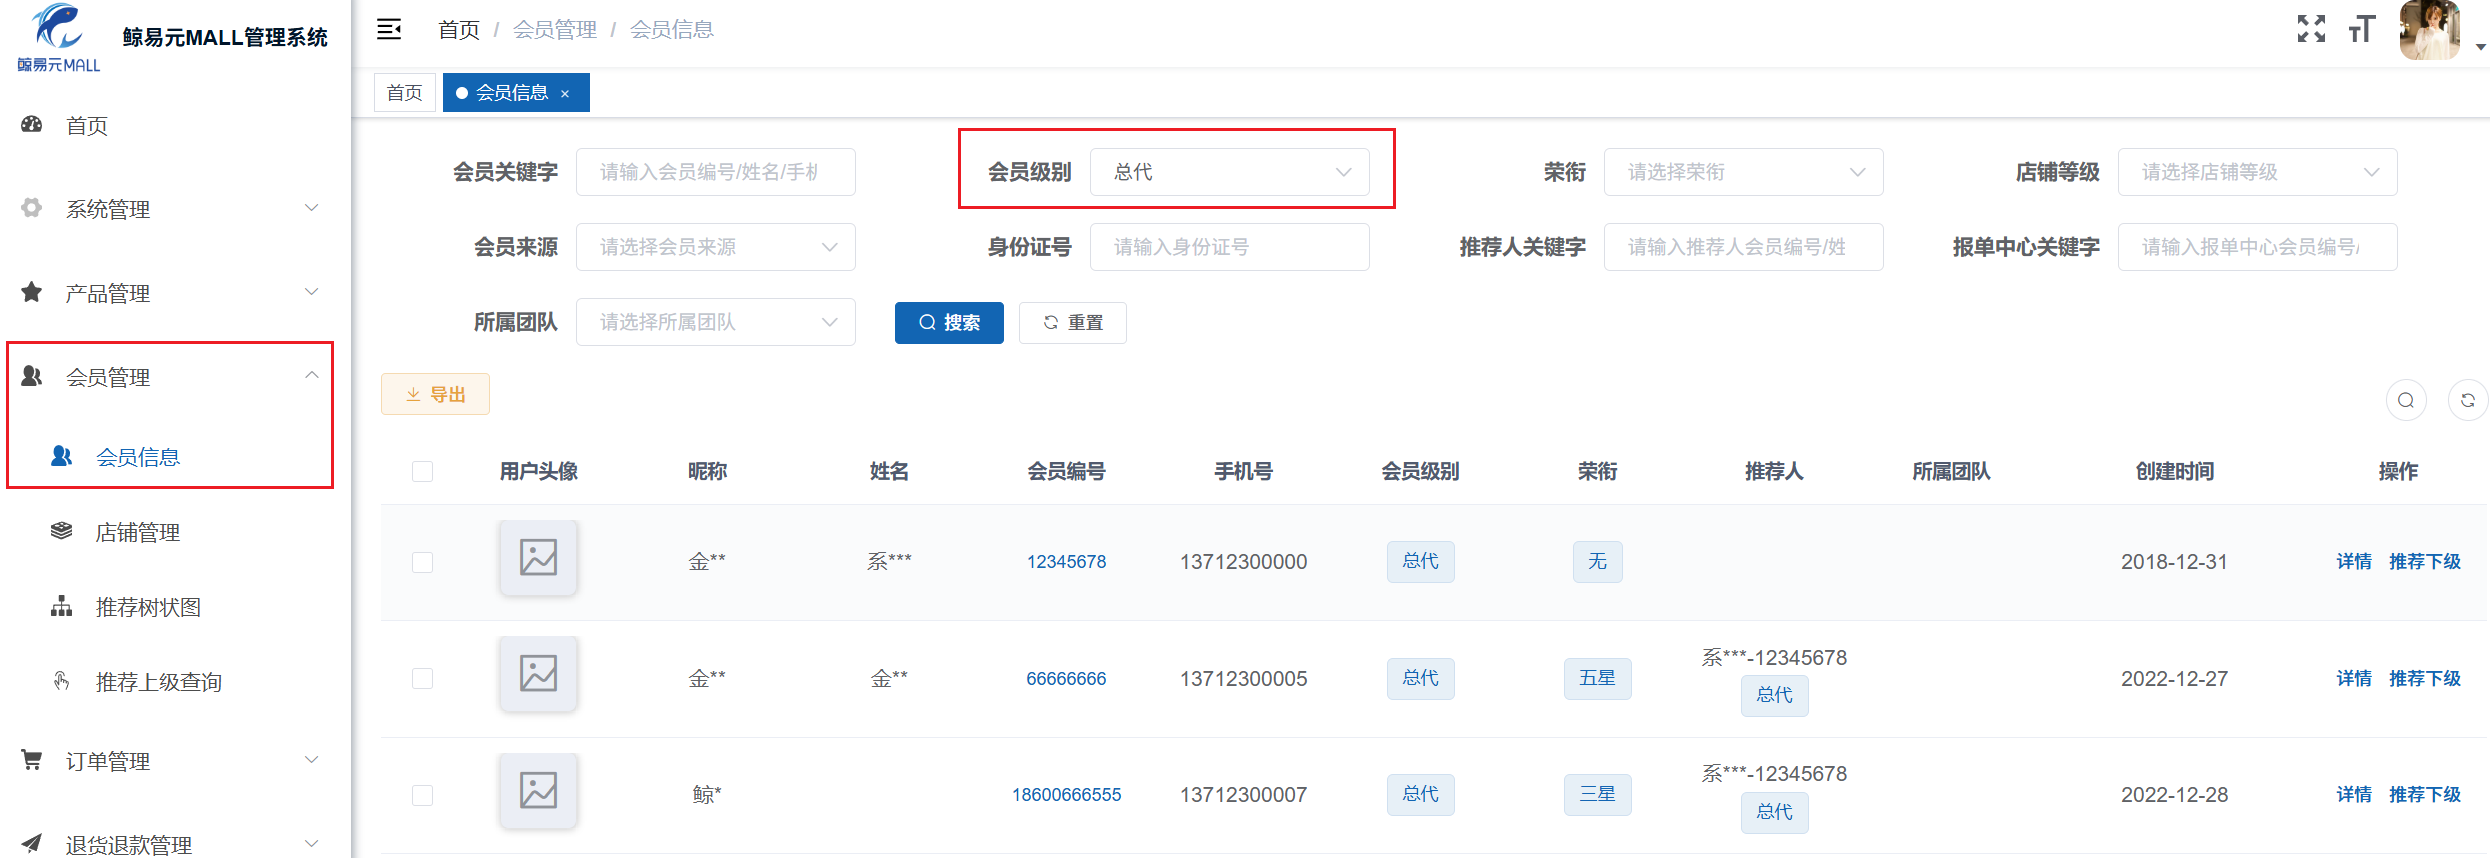Expand the 系统管理 sidebar menu
Screen dimensions: 2490x858
[170, 209]
